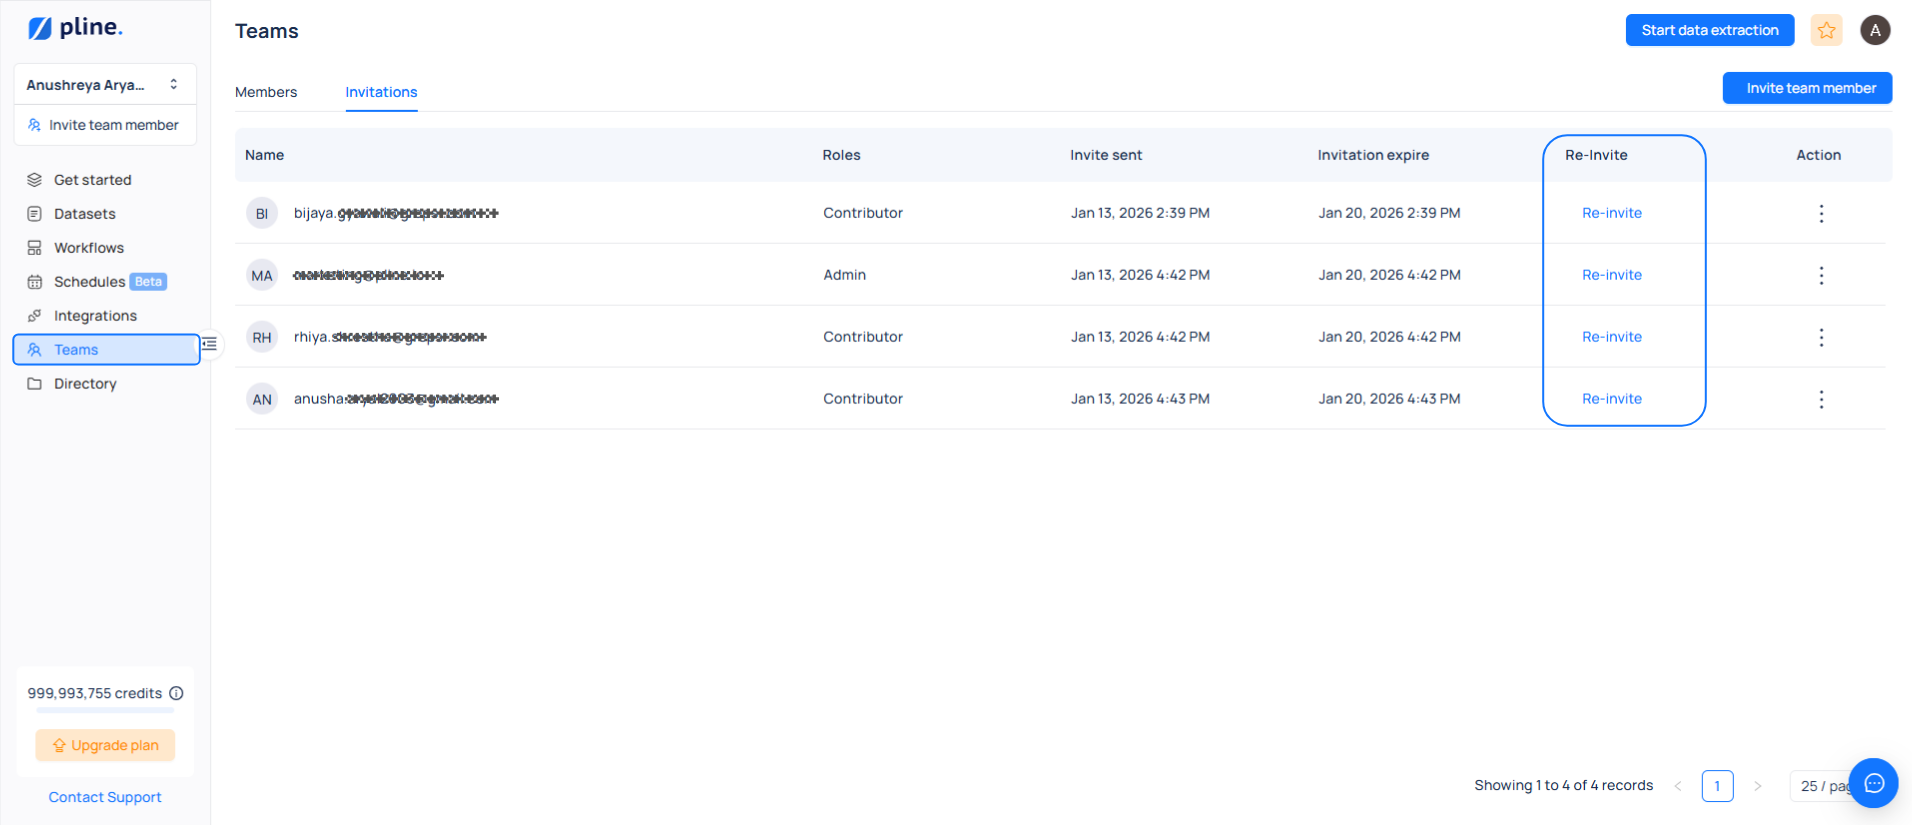
Task: Open action menu for rhiya's invitation
Action: click(x=1821, y=337)
